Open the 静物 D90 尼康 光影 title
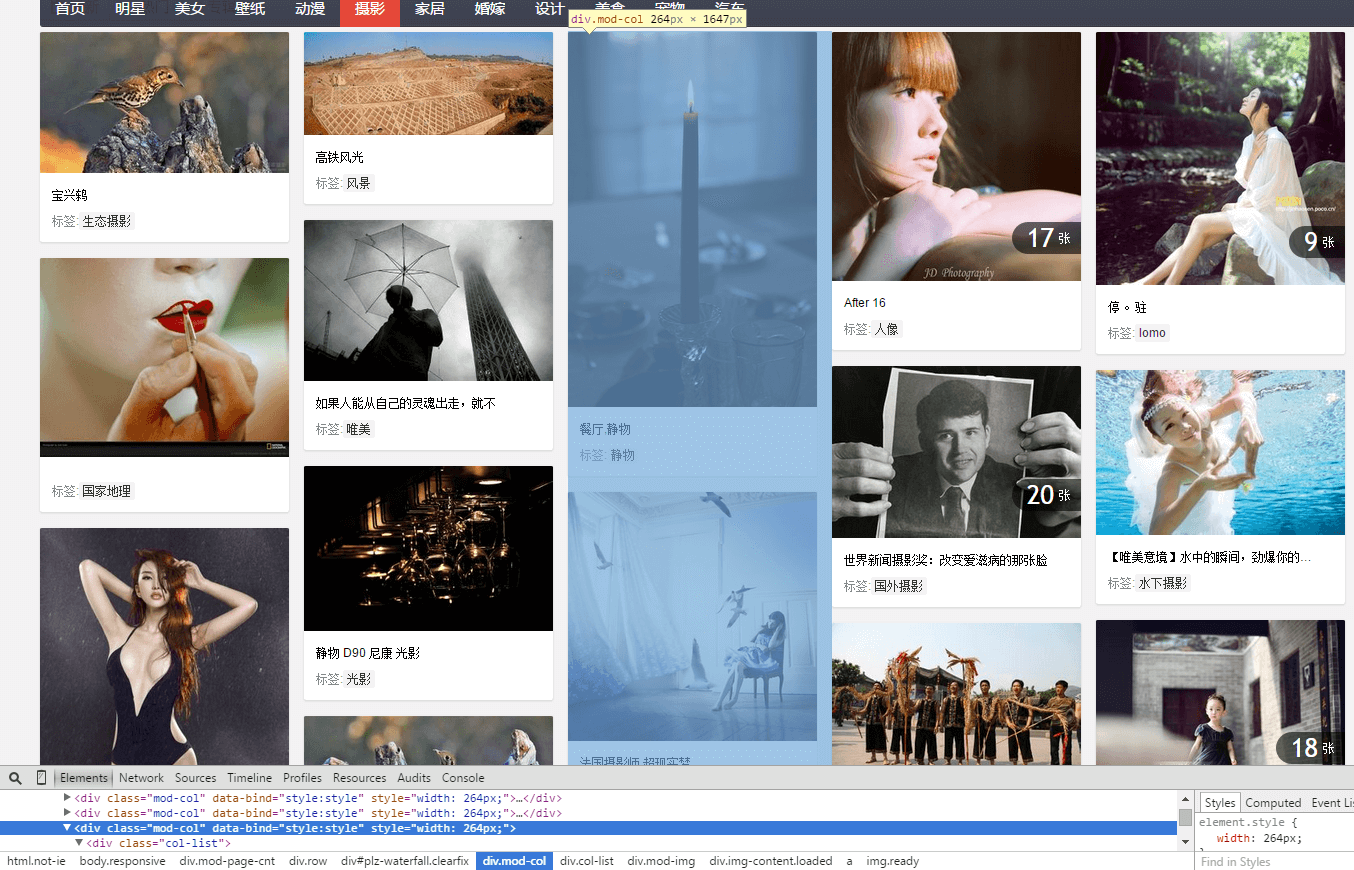Screen dimensions: 1354x870 coord(367,653)
